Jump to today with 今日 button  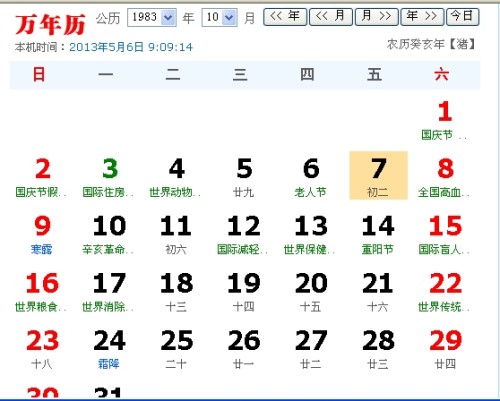[x=463, y=17]
